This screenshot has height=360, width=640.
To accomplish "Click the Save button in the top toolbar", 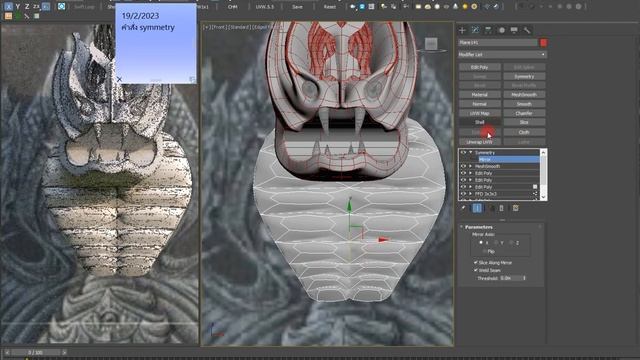I will point(297,7).
